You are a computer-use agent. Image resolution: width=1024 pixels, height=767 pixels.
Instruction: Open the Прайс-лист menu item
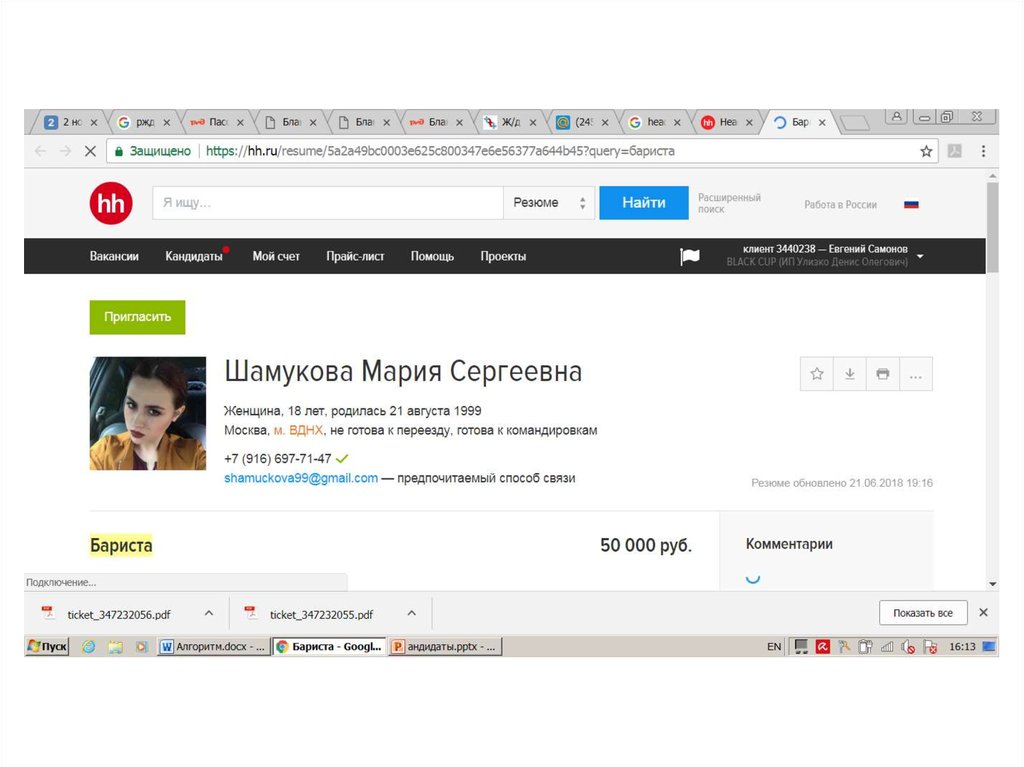click(x=355, y=256)
